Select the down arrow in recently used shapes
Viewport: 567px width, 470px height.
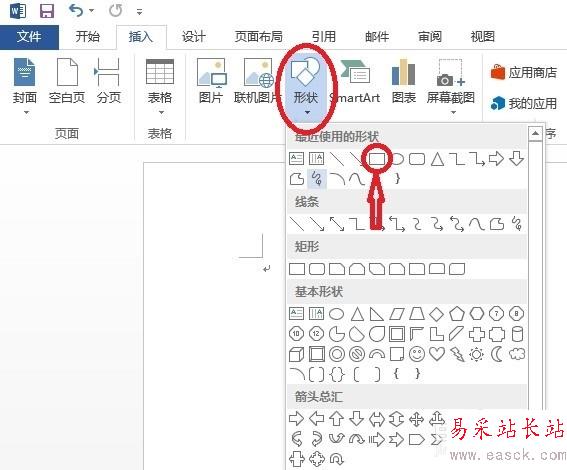point(516,159)
